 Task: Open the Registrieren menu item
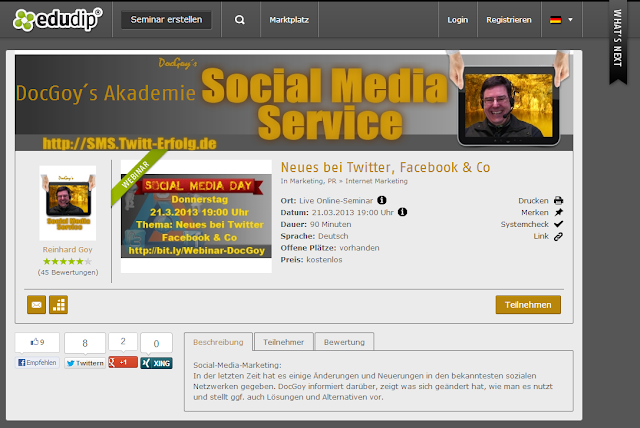point(509,20)
